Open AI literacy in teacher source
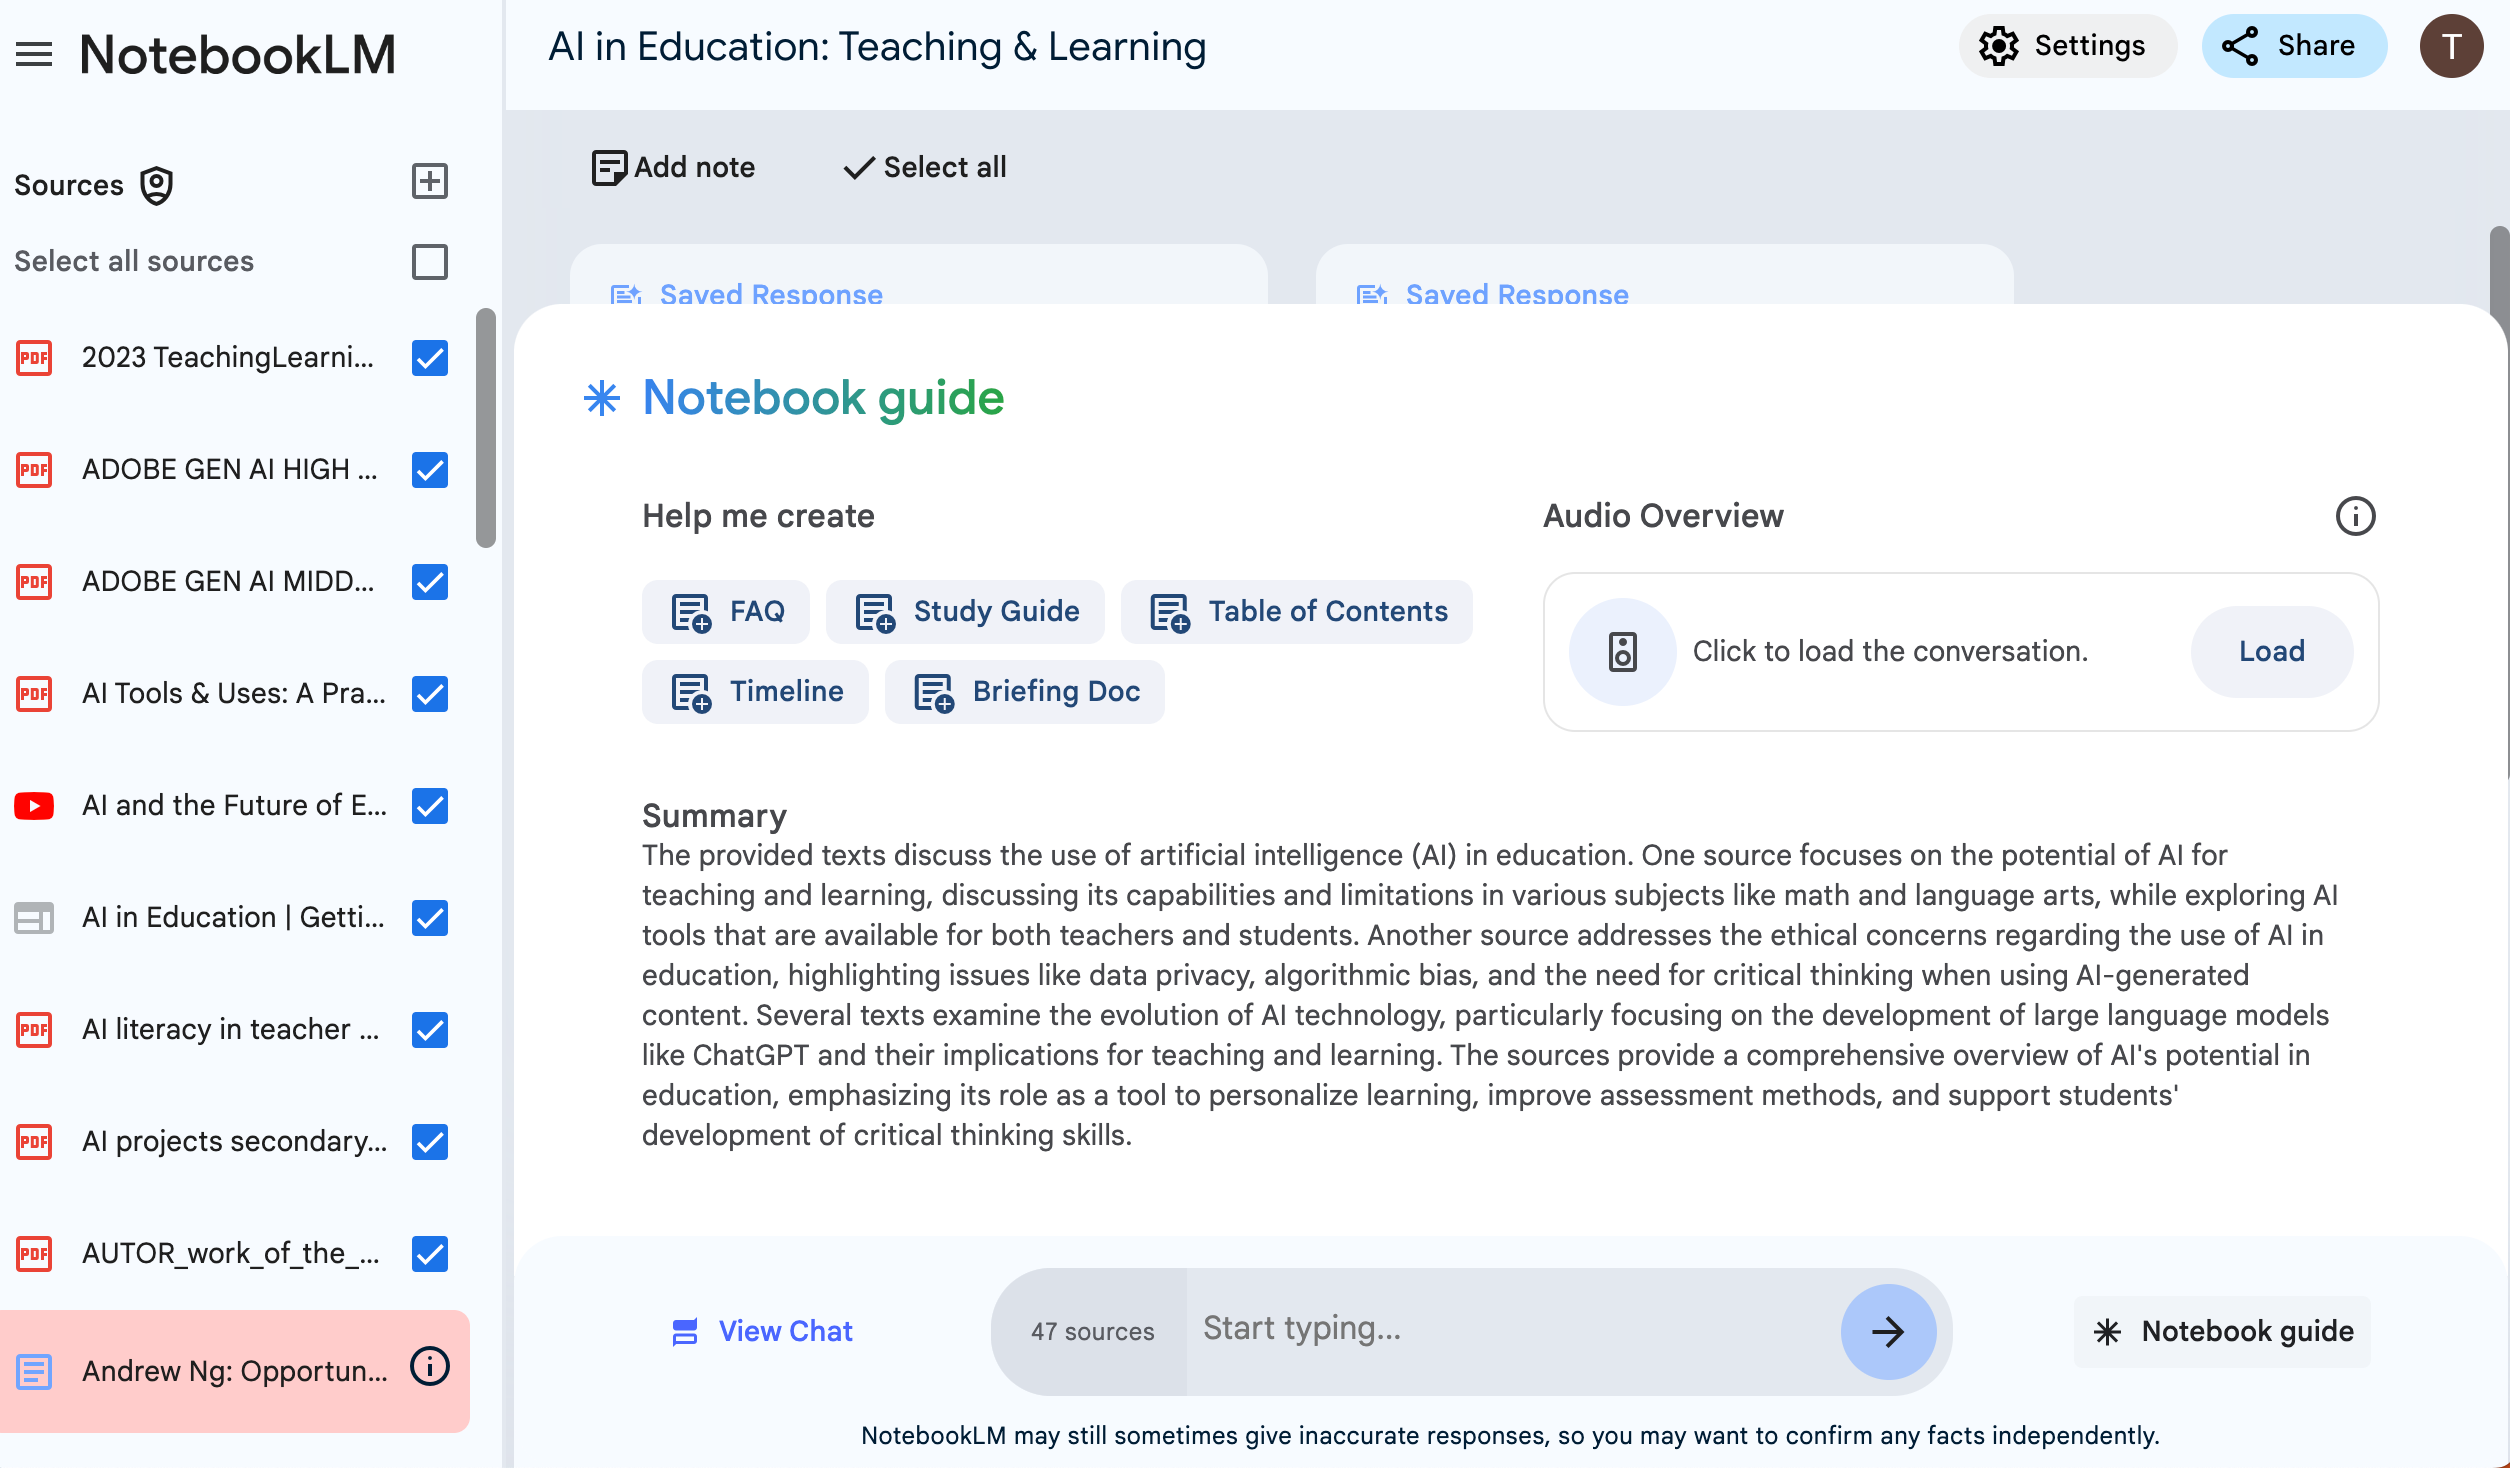Viewport: 2510px width, 1468px height. point(231,1030)
